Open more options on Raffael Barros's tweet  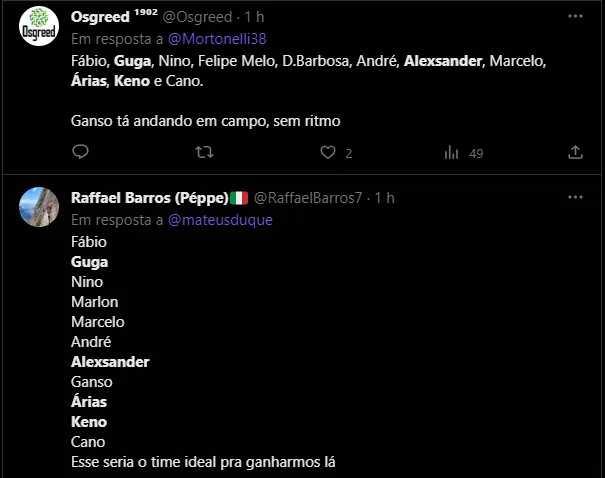coord(575,197)
